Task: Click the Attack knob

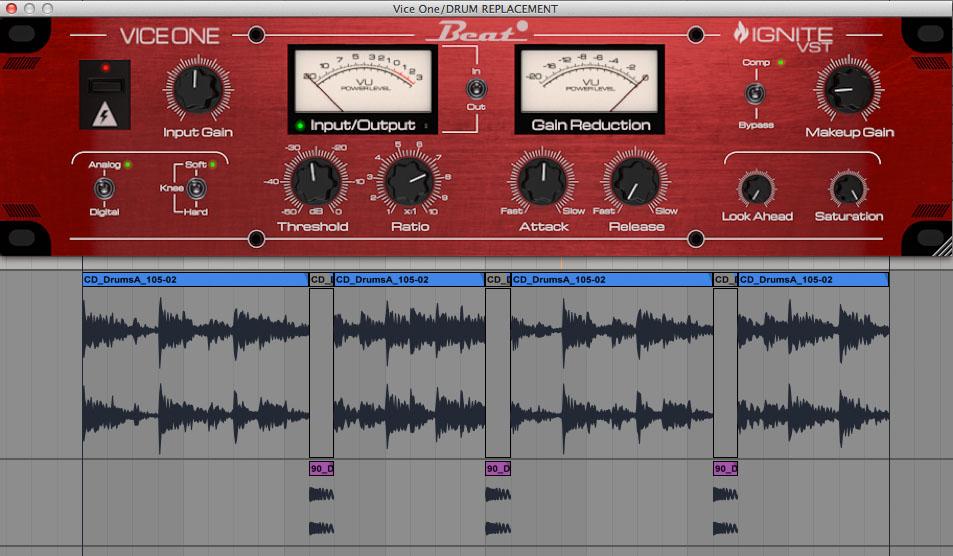Action: (543, 181)
